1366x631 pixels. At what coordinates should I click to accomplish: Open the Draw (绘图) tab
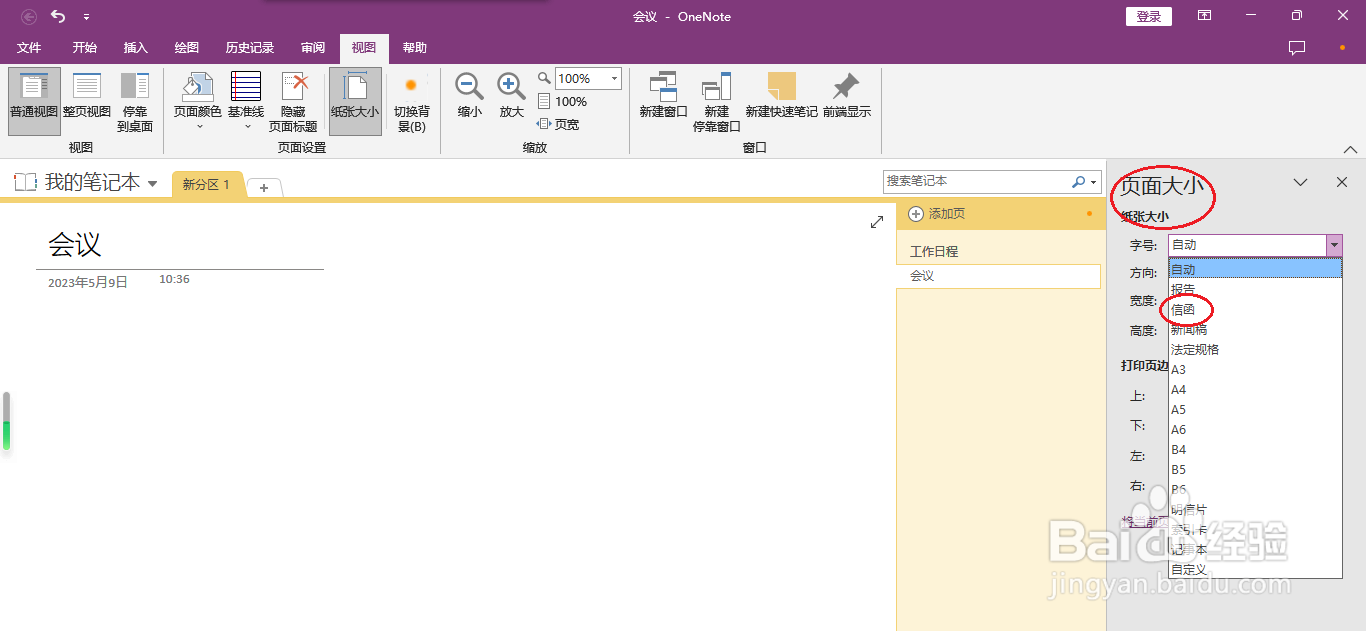pos(186,48)
